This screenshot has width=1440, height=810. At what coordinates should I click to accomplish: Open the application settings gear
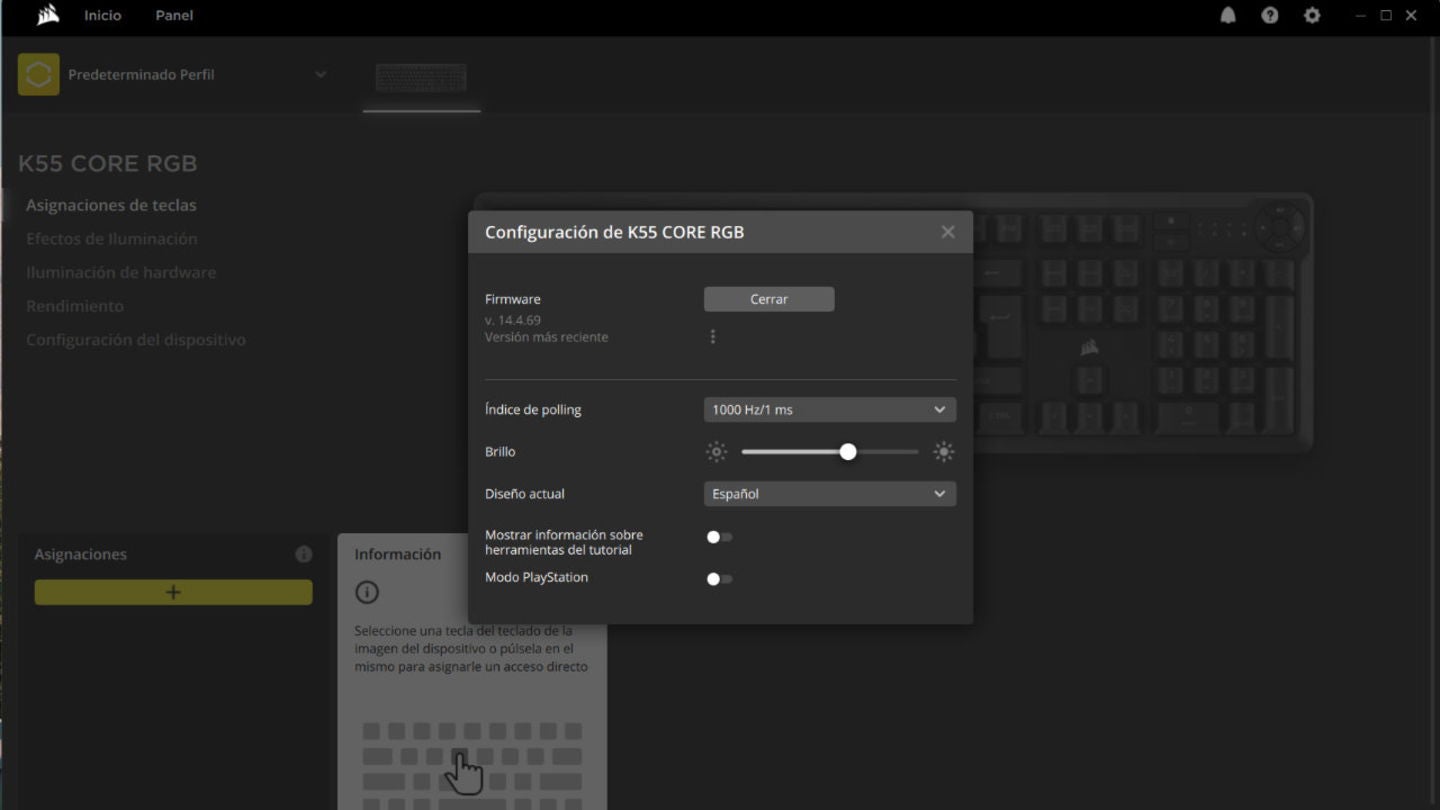pyautogui.click(x=1312, y=15)
